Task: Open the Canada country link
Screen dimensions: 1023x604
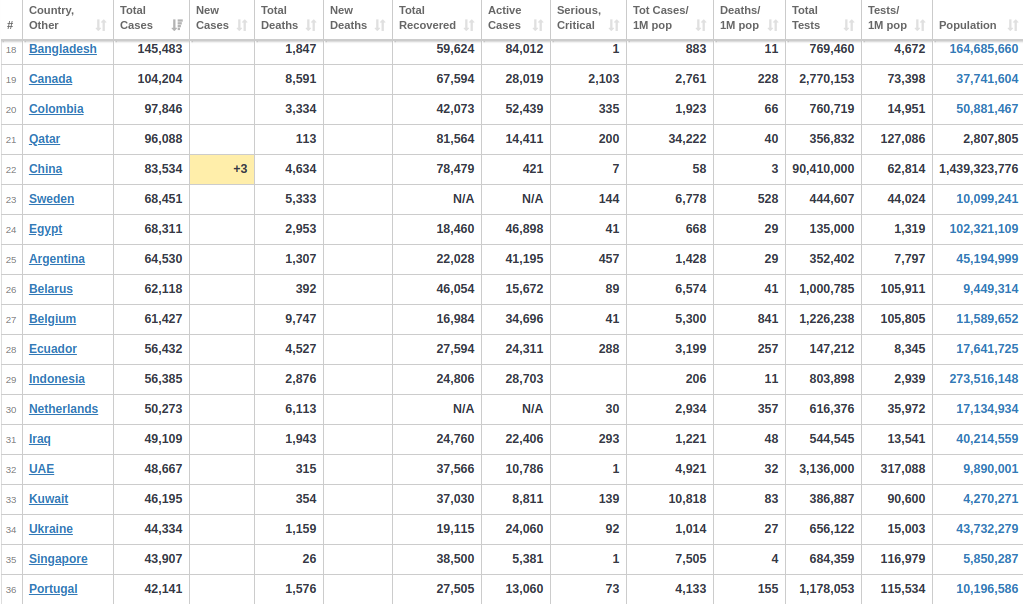Action: [x=50, y=79]
